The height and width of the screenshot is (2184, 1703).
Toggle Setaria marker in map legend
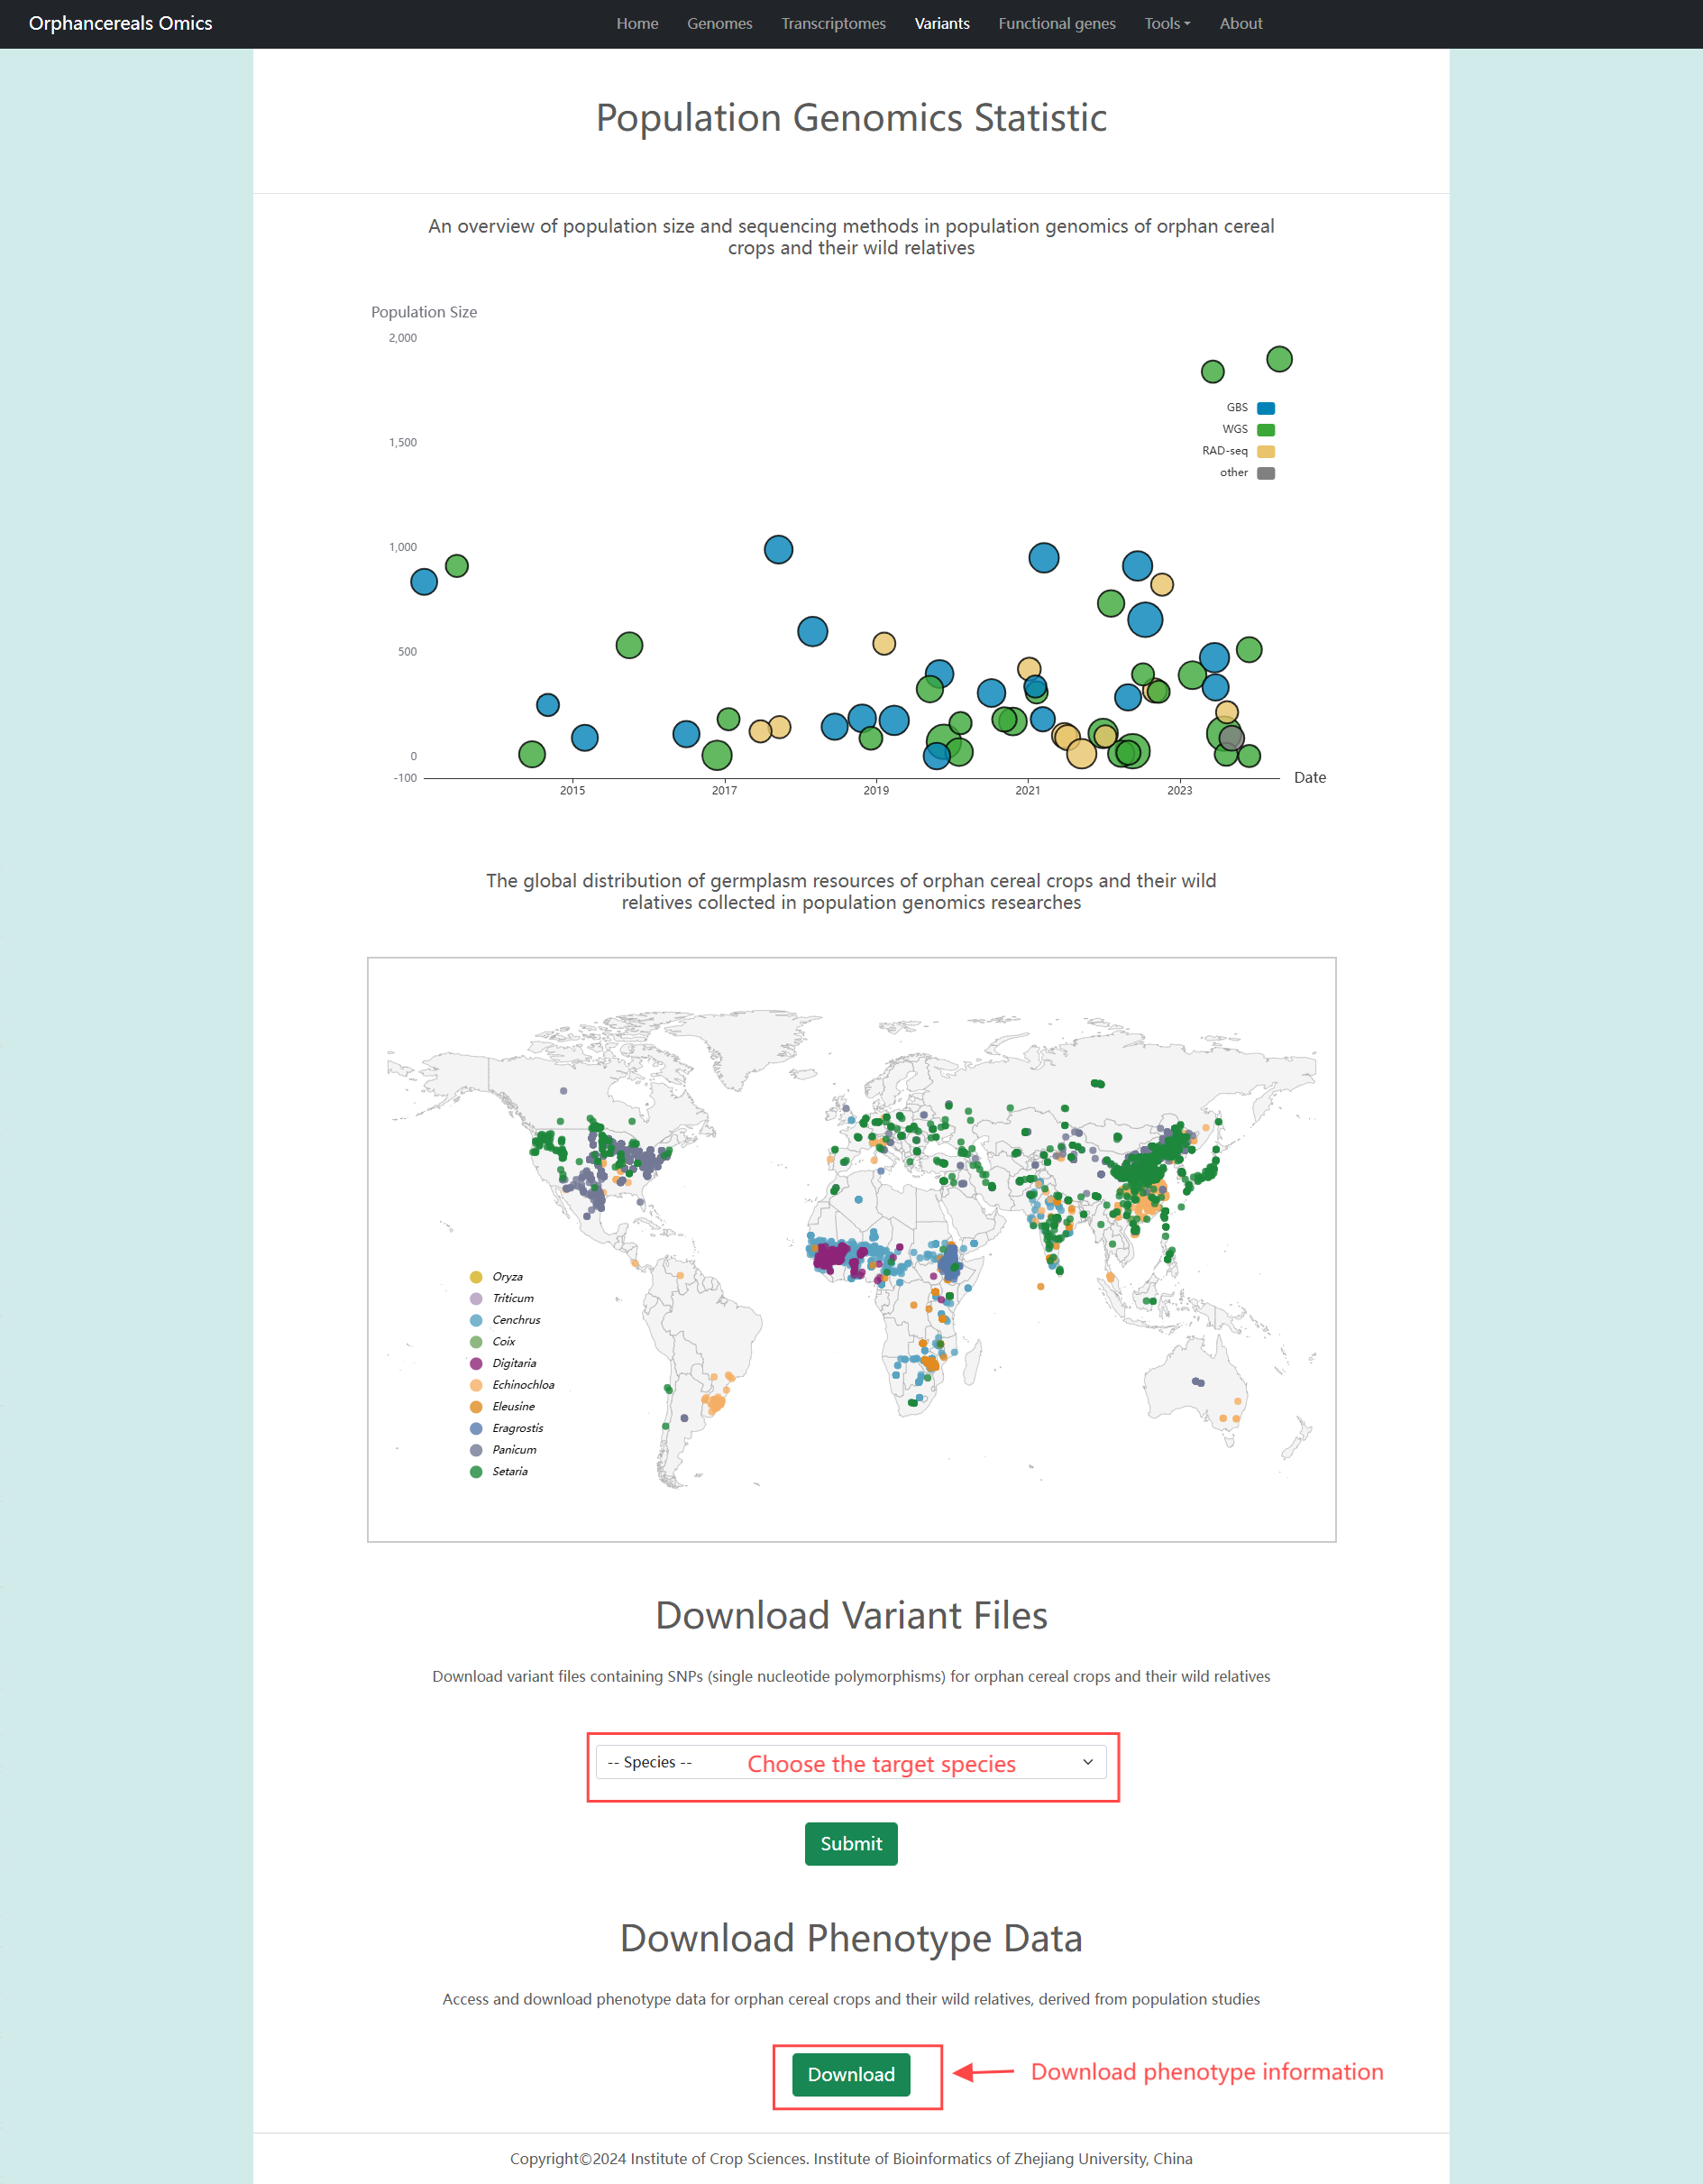(x=476, y=1471)
